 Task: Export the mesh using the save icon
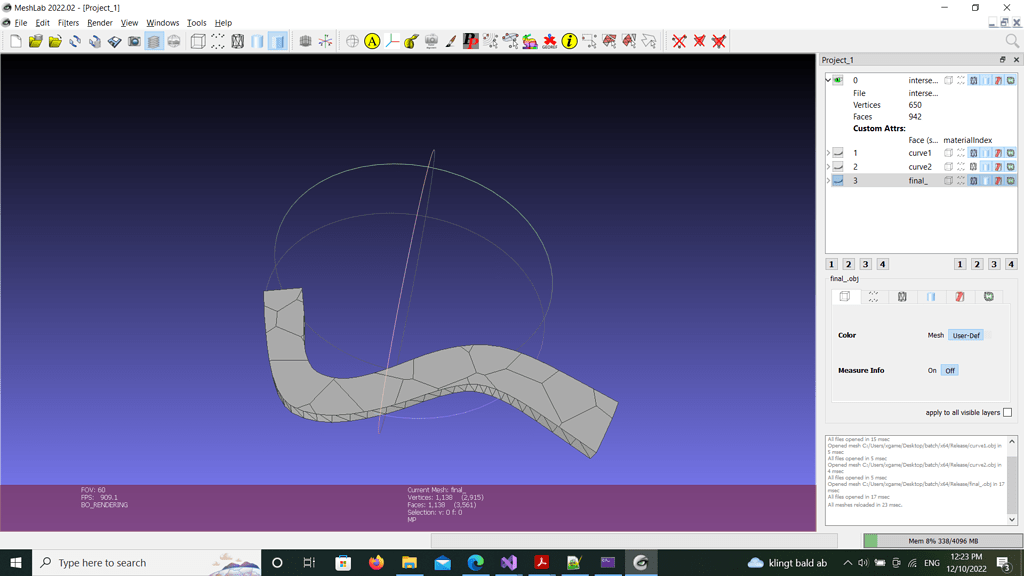tap(115, 41)
